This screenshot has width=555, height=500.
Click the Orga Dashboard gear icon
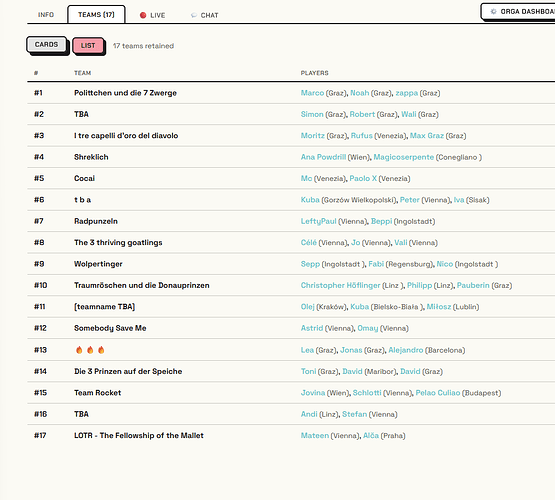coord(493,12)
